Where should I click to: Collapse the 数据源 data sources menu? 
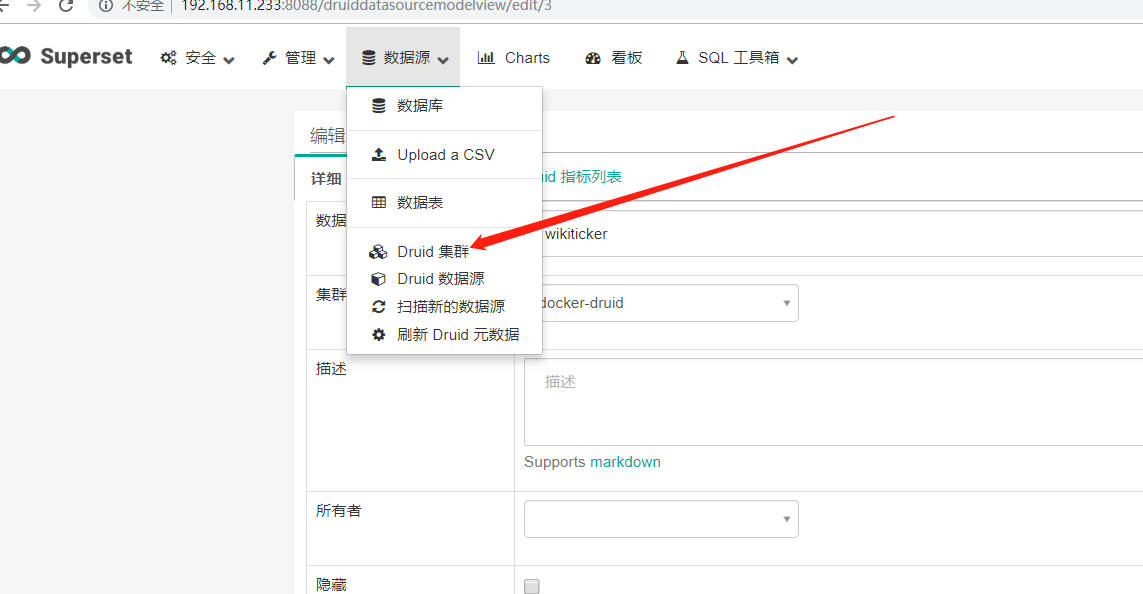403,58
